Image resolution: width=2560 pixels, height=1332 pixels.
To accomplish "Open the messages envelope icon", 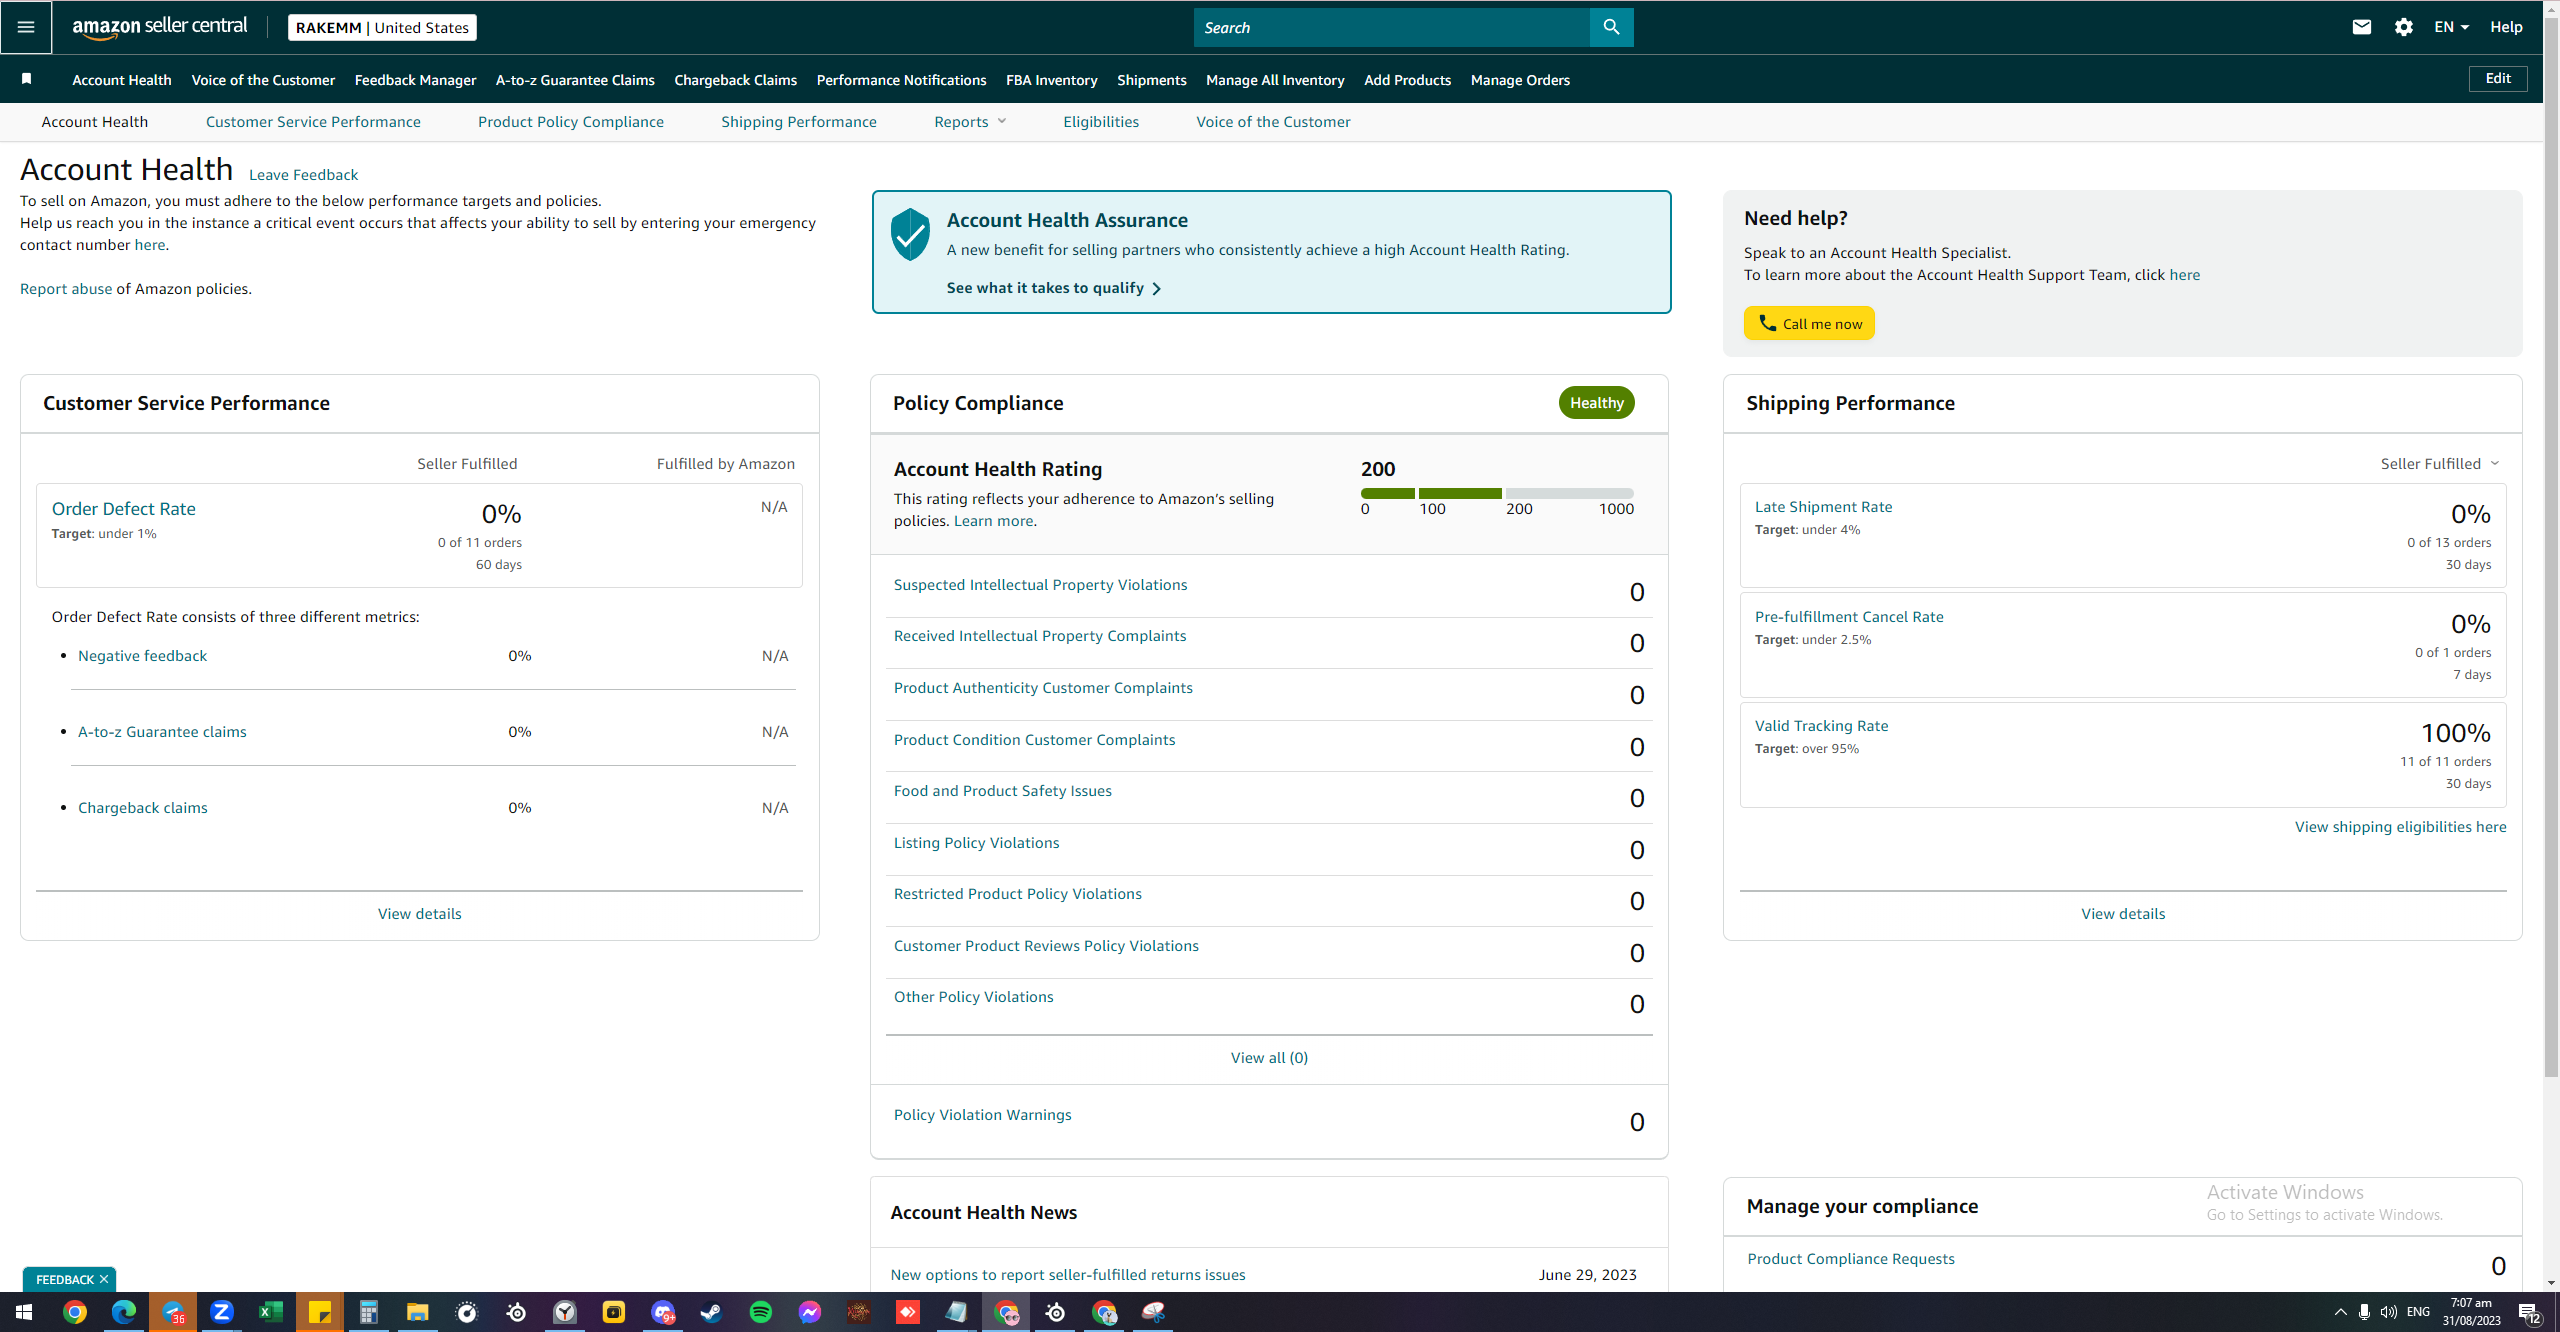I will coord(2362,27).
